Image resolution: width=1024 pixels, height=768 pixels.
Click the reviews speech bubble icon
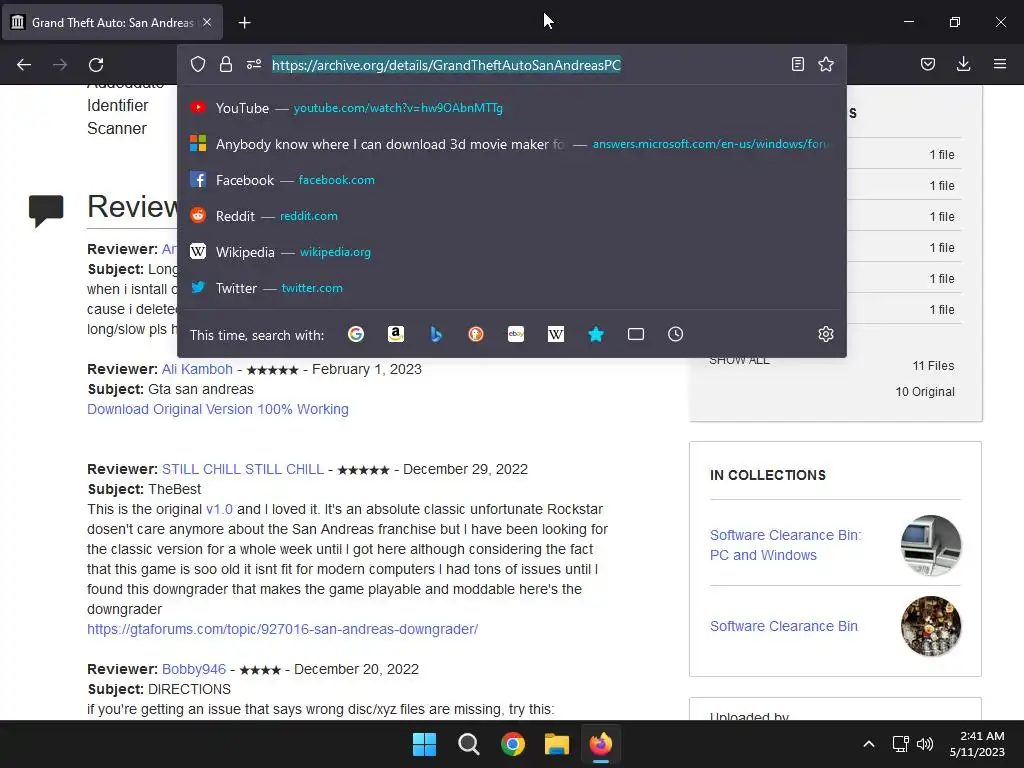(x=46, y=210)
